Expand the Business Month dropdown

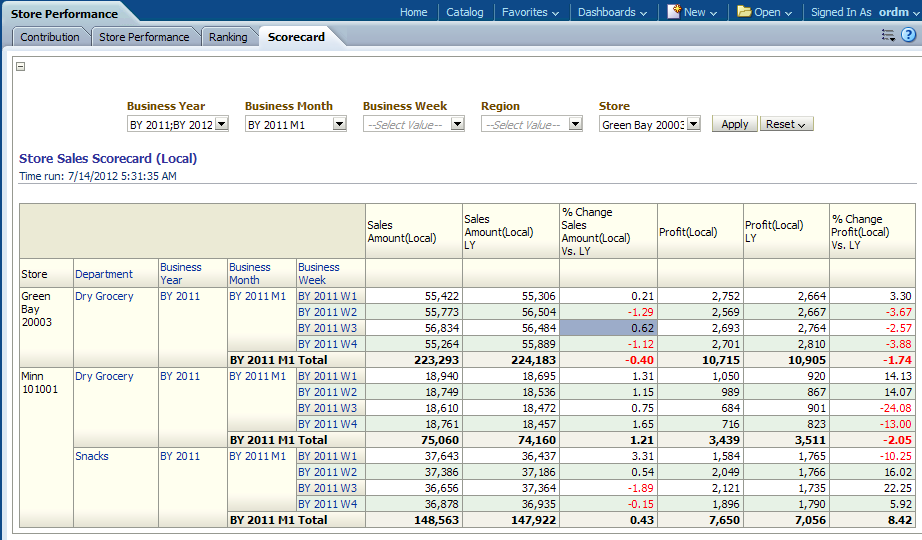pyautogui.click(x=339, y=125)
